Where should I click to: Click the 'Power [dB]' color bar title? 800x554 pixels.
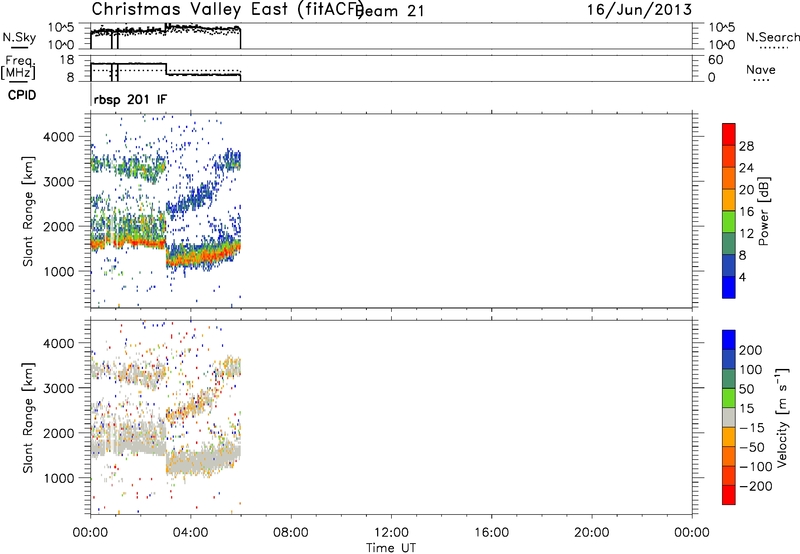(x=763, y=211)
